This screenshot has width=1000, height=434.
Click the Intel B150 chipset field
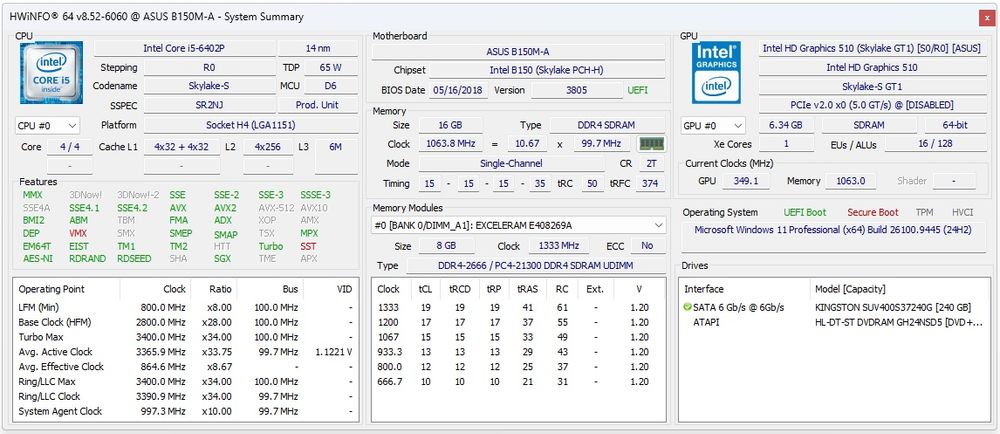pos(546,70)
